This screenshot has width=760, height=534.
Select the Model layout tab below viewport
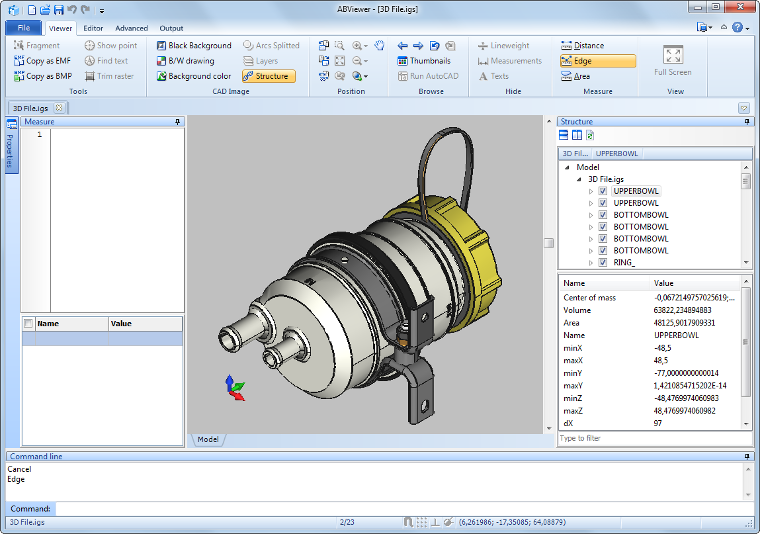(207, 439)
